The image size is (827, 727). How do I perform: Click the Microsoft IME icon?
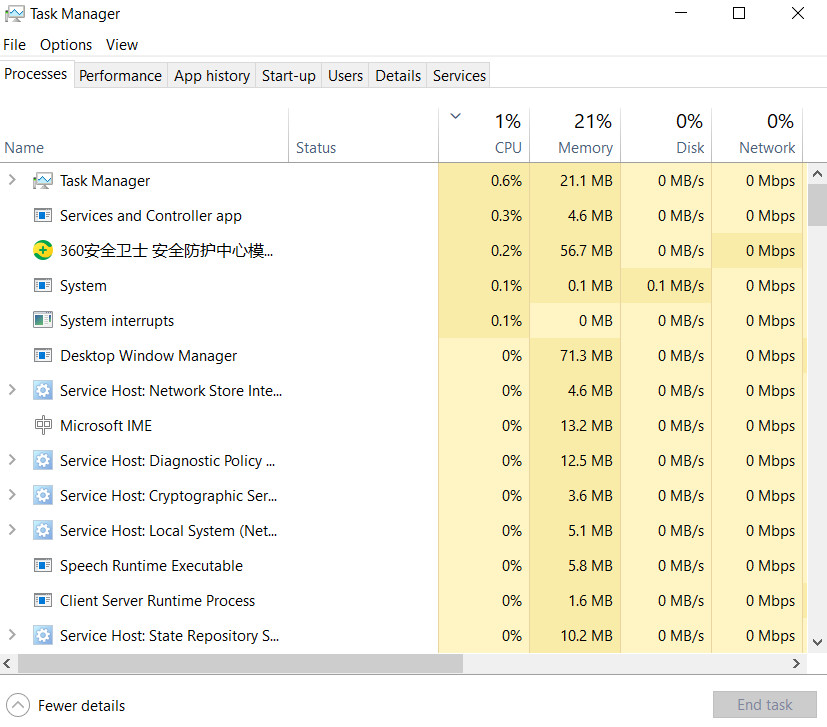pos(43,425)
